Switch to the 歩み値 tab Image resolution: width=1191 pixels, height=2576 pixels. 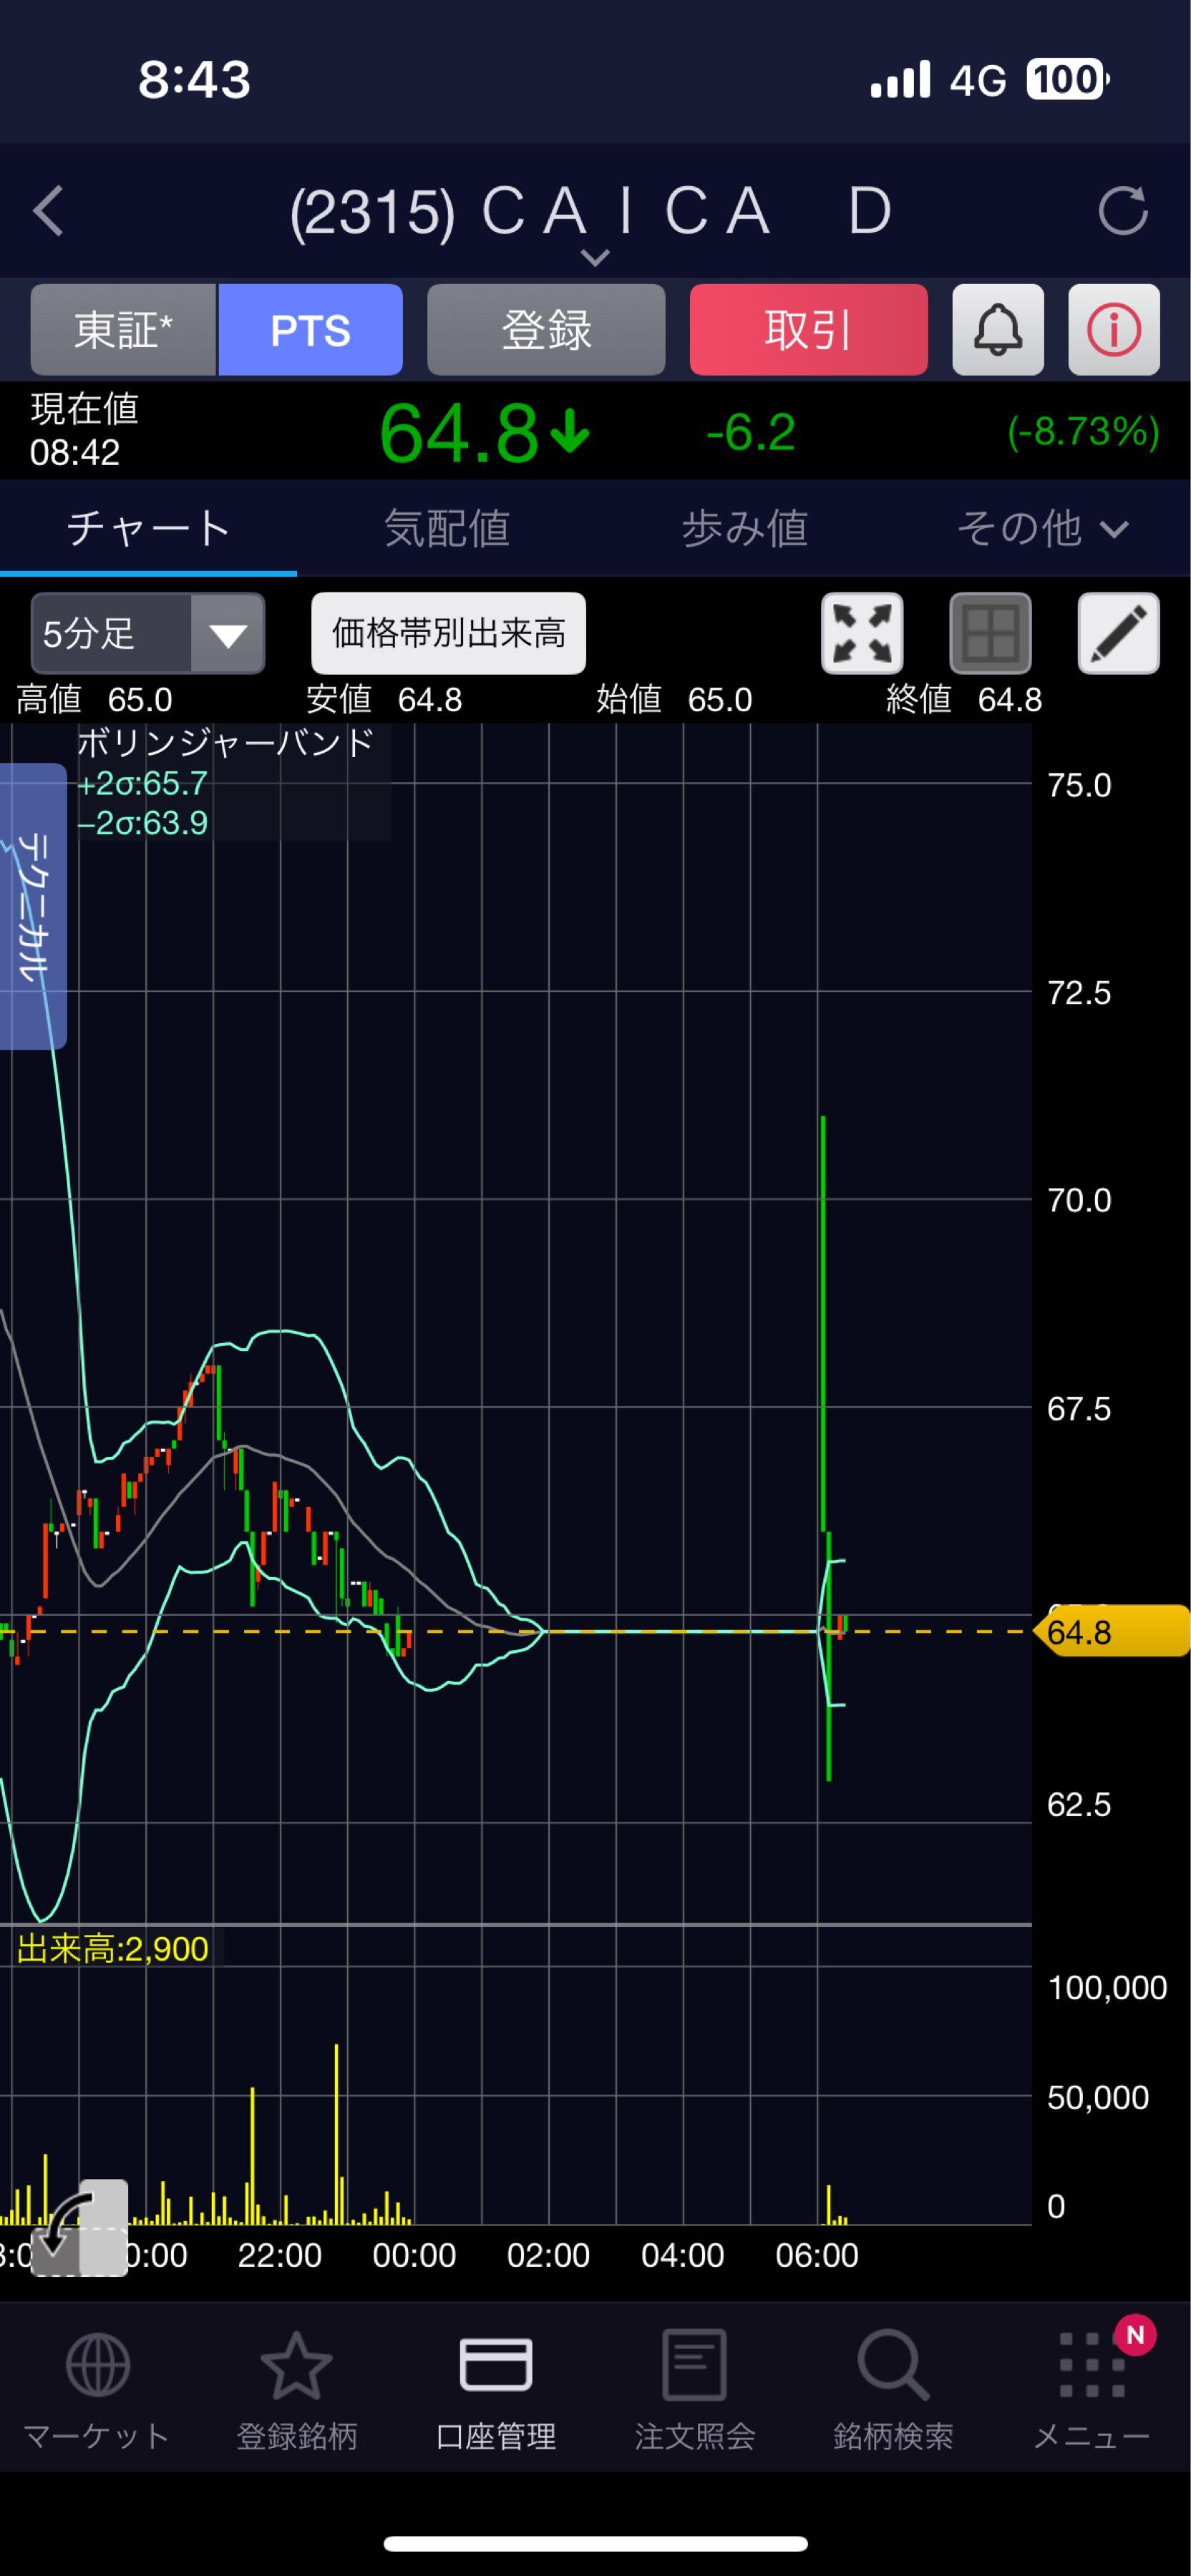tap(744, 528)
